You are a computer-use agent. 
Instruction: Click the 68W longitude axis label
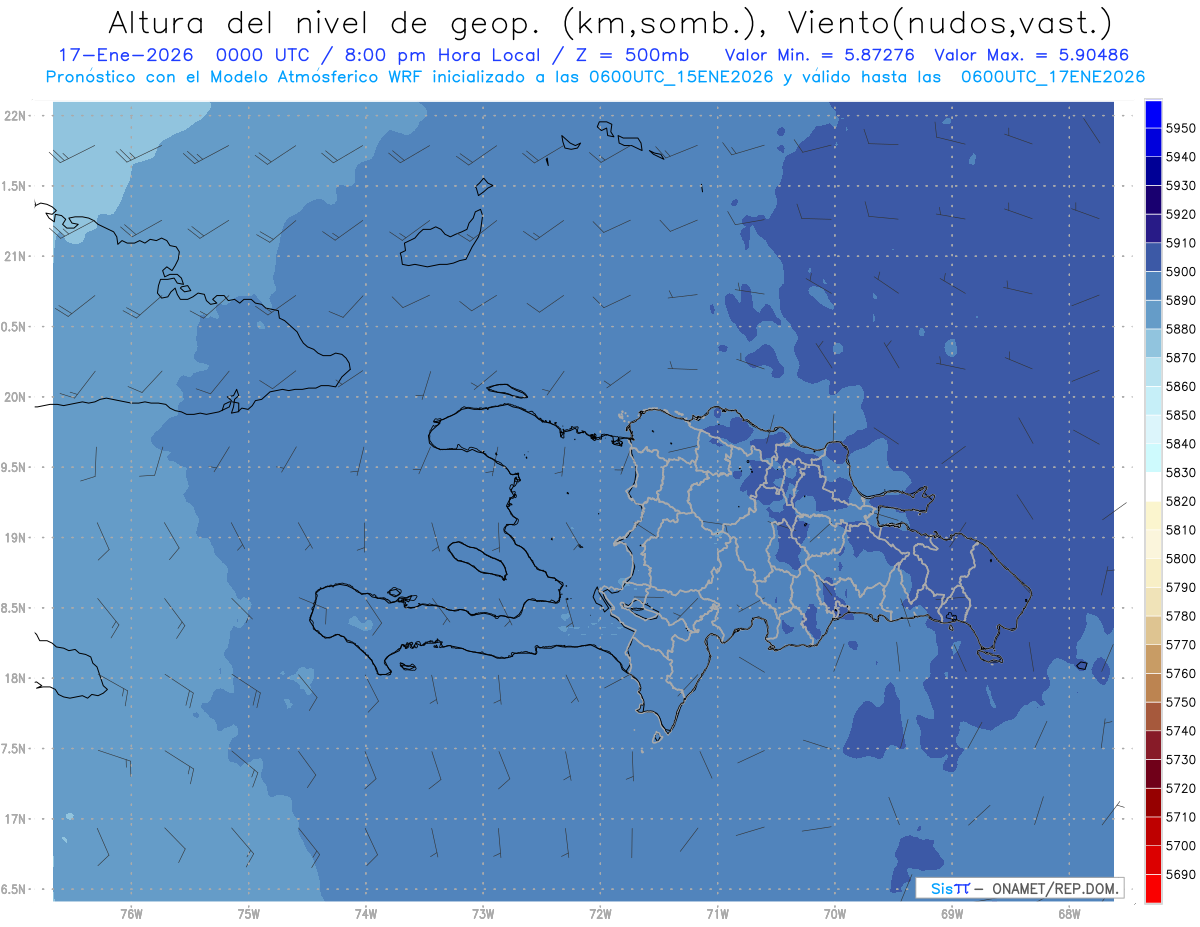click(1068, 914)
